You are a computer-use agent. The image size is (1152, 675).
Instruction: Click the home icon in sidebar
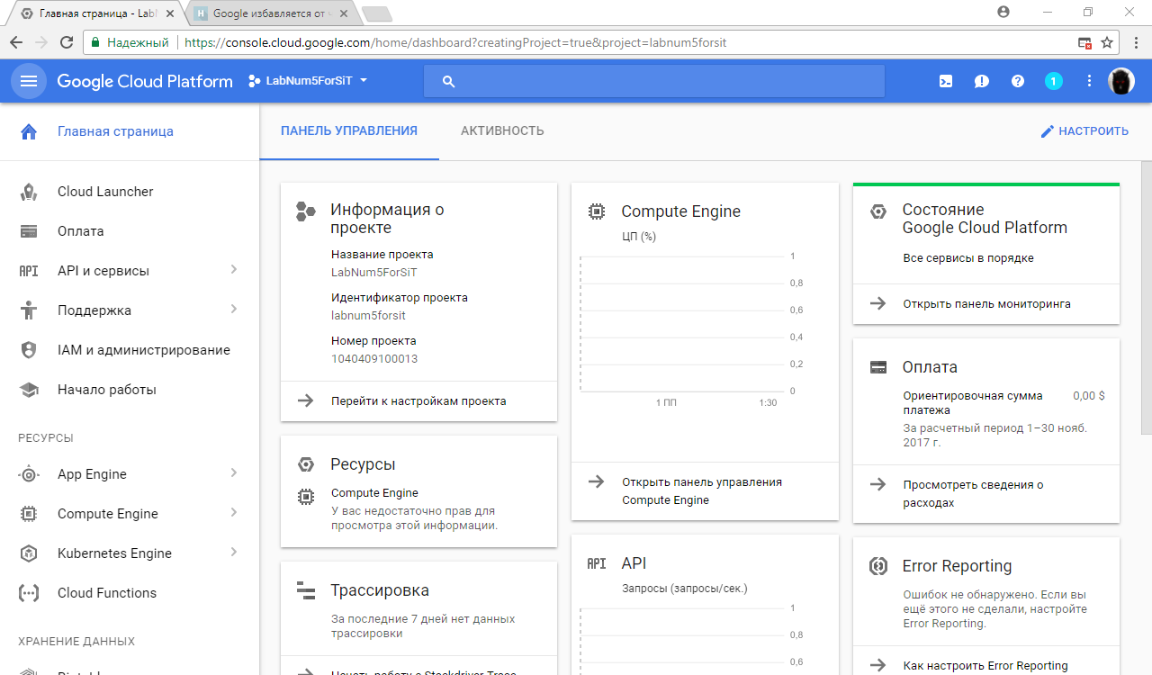[29, 131]
